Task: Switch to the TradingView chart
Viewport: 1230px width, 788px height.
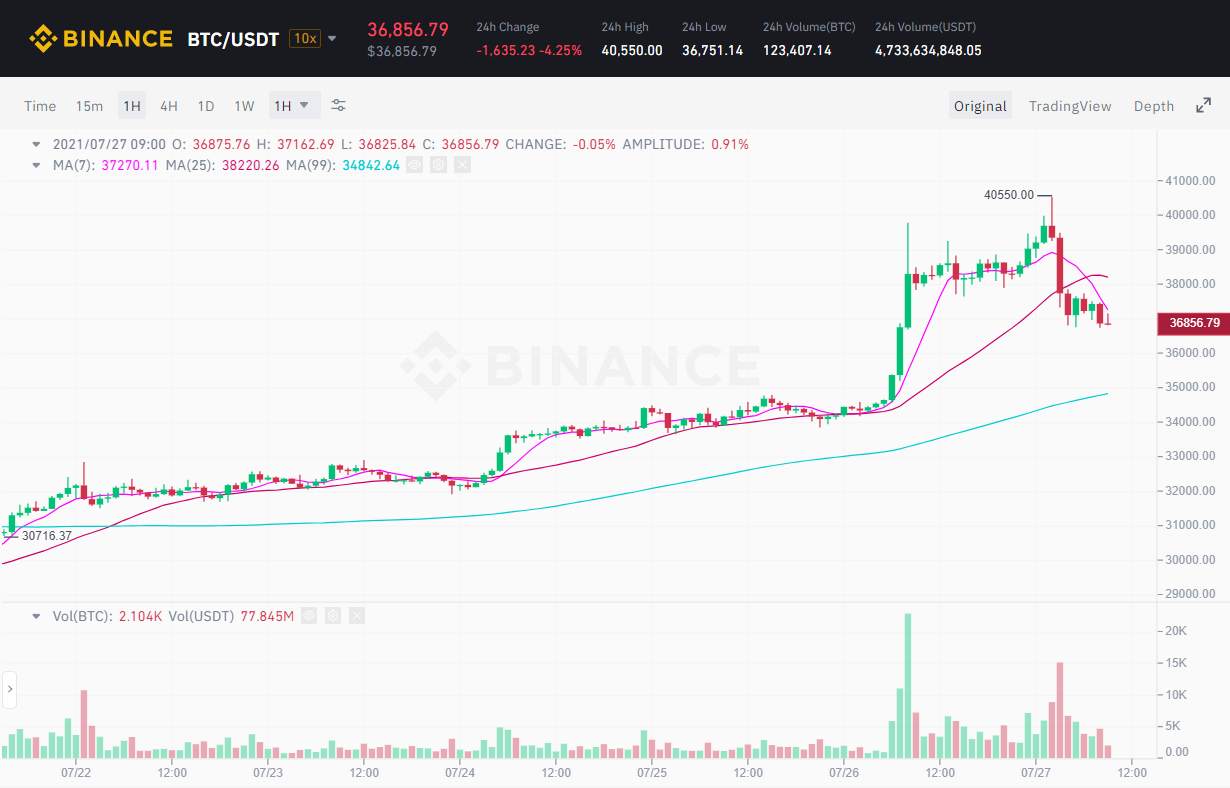Action: point(1070,106)
